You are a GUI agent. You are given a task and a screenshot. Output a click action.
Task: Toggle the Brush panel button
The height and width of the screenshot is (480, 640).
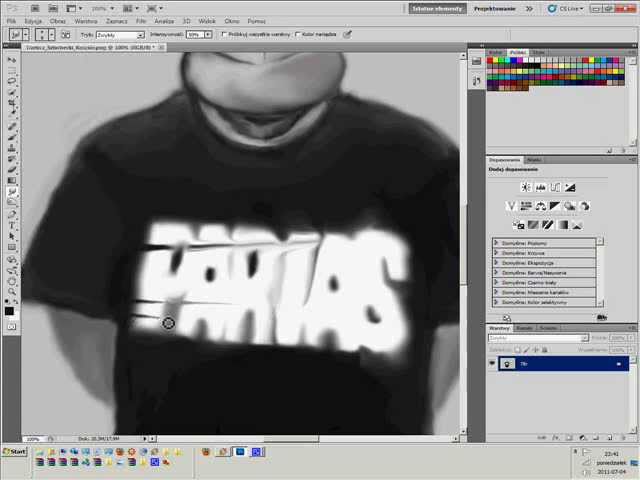tap(65, 35)
